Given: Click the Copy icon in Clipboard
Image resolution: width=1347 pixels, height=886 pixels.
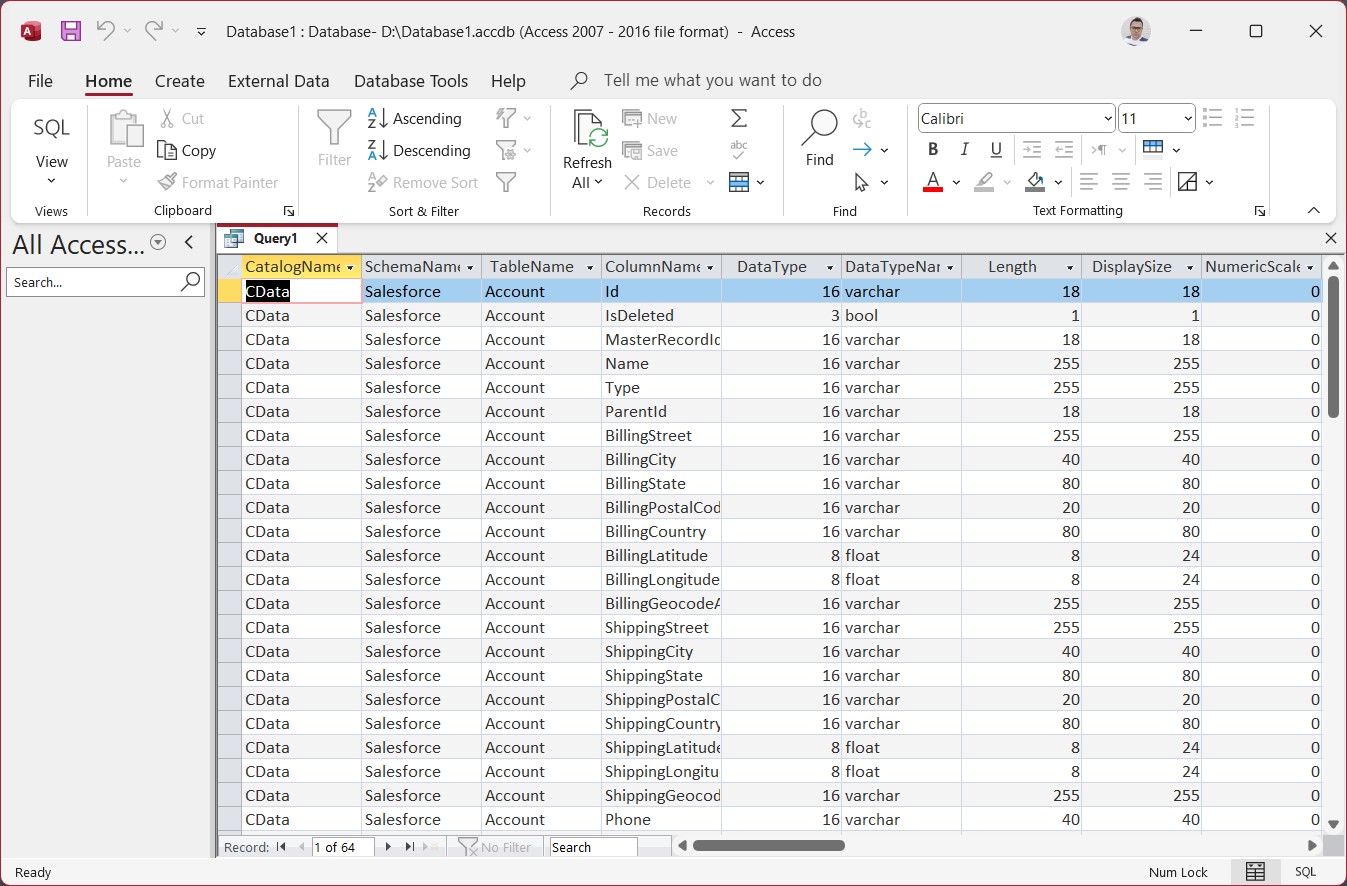Looking at the screenshot, I should click(187, 151).
